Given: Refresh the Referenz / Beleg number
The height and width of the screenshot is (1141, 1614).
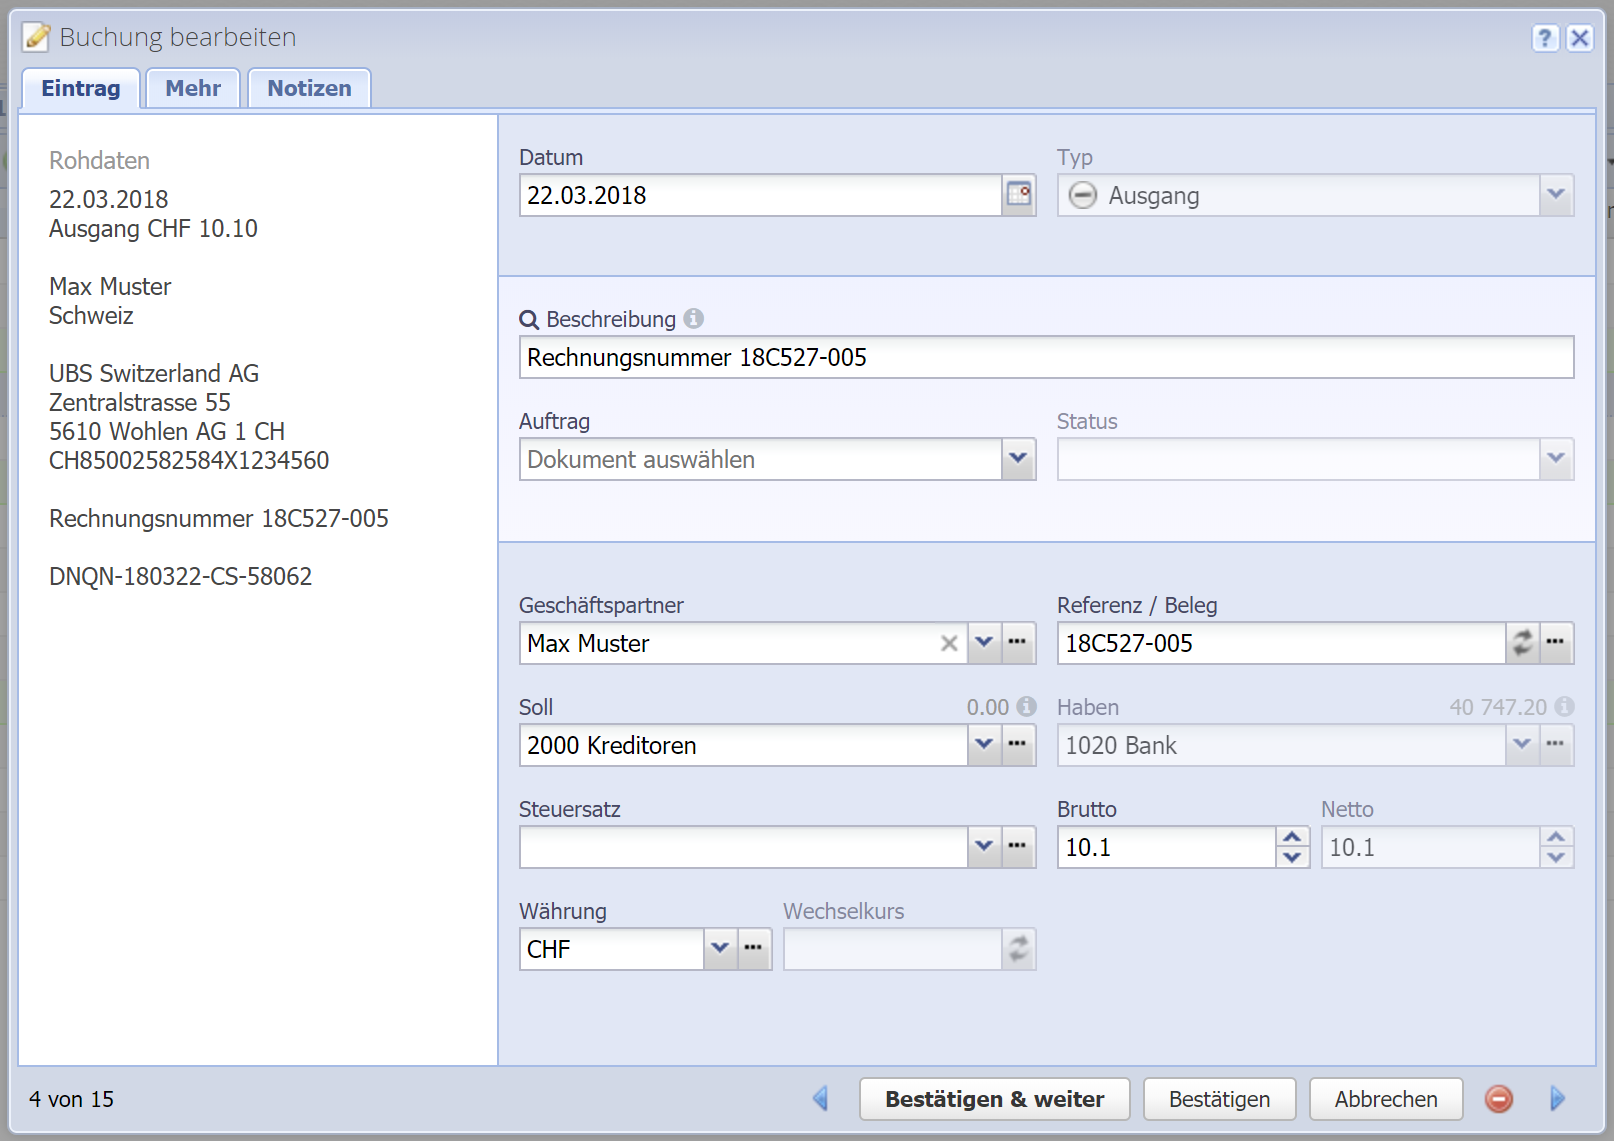Looking at the screenshot, I should (x=1522, y=643).
